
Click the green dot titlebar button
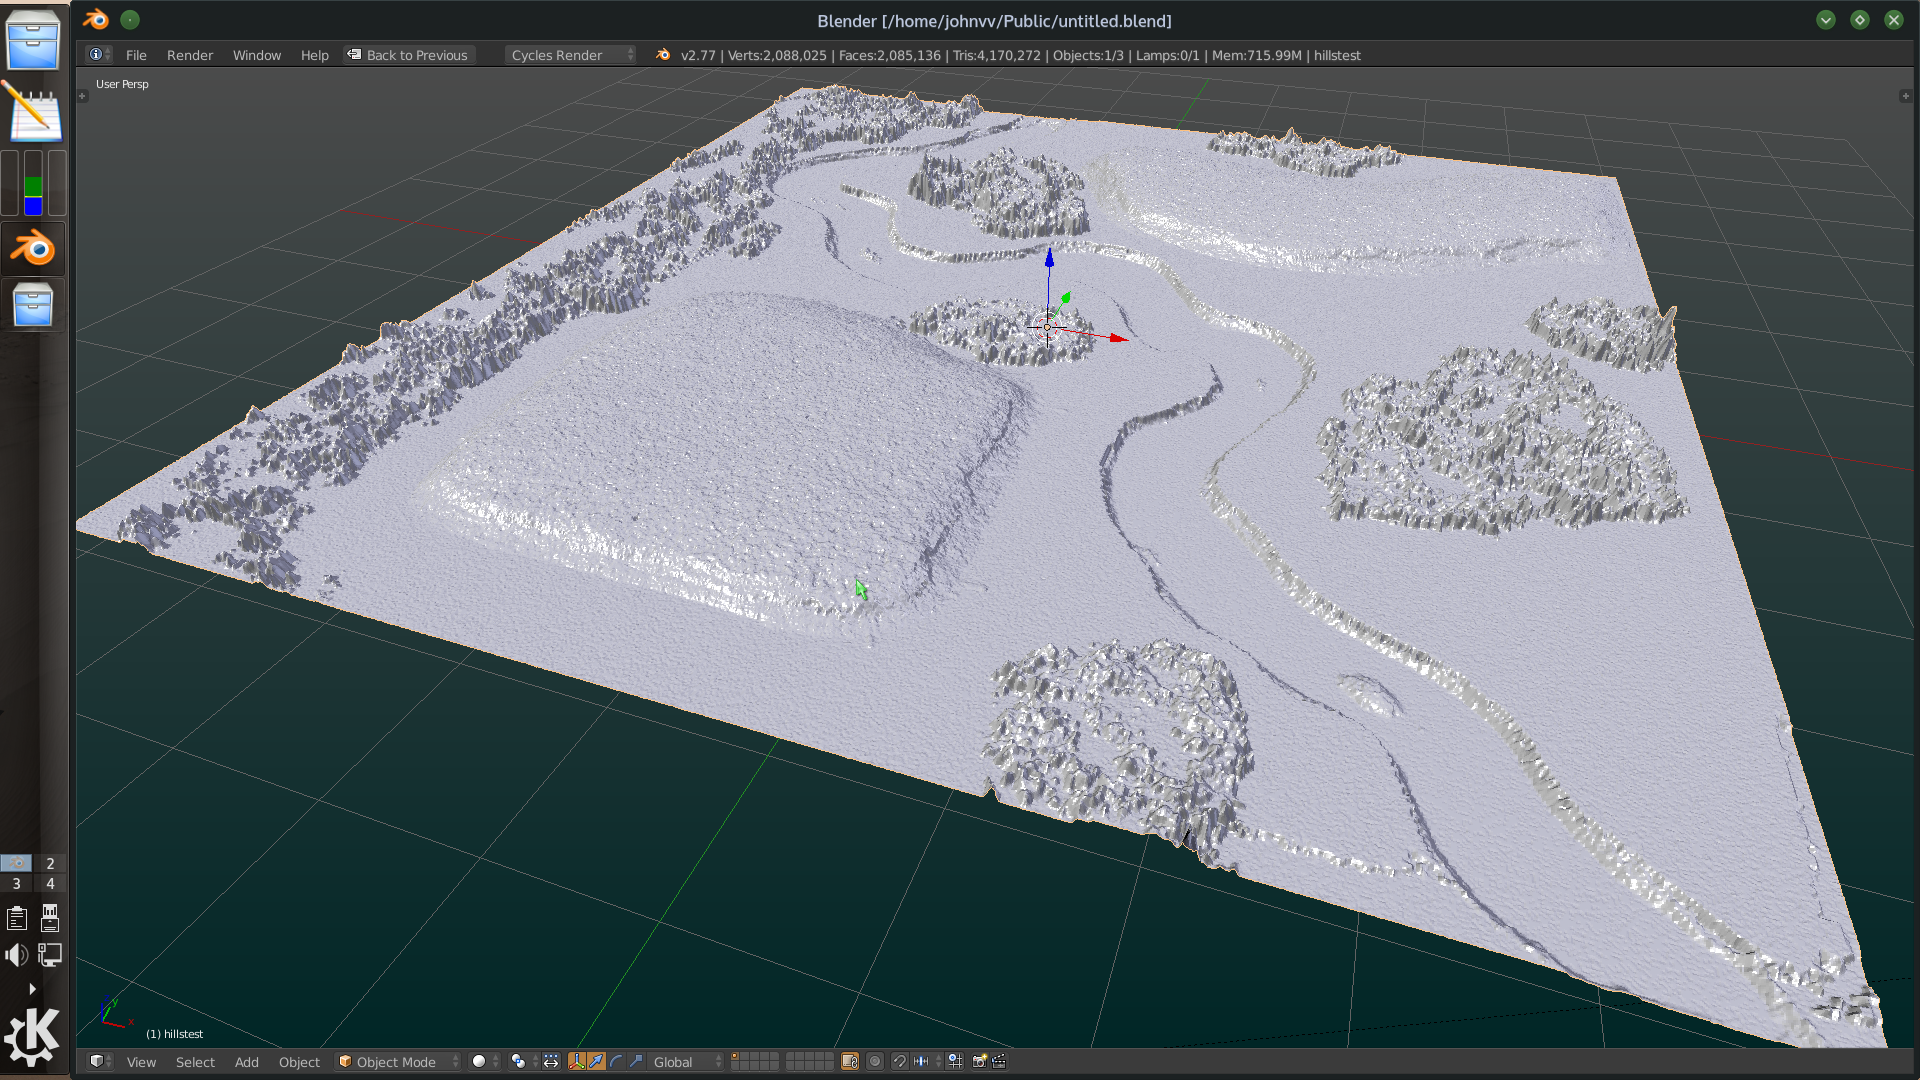tap(130, 19)
